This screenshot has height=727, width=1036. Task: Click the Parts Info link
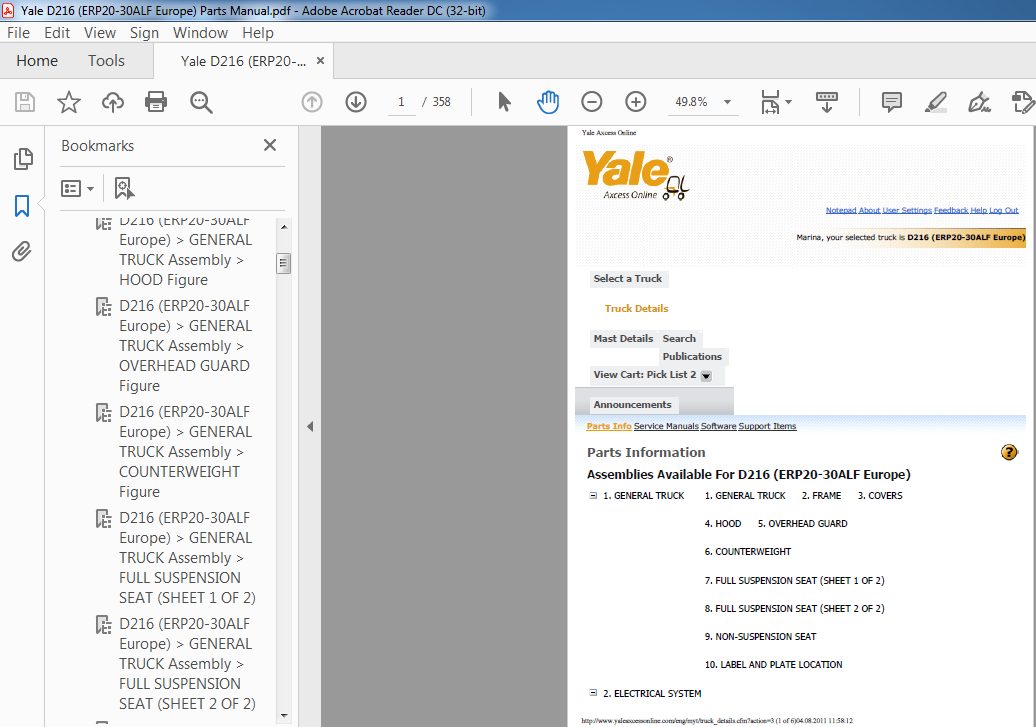pyautogui.click(x=609, y=426)
